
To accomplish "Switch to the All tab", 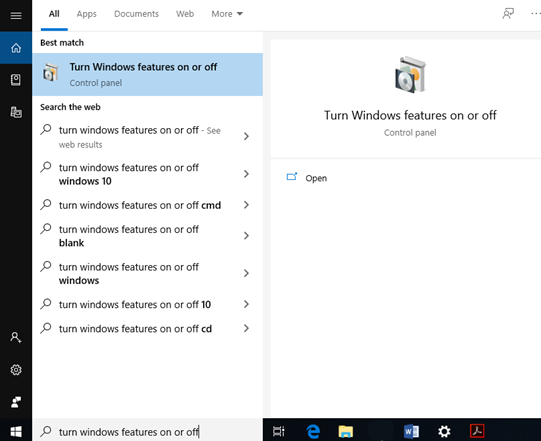I will (x=54, y=14).
